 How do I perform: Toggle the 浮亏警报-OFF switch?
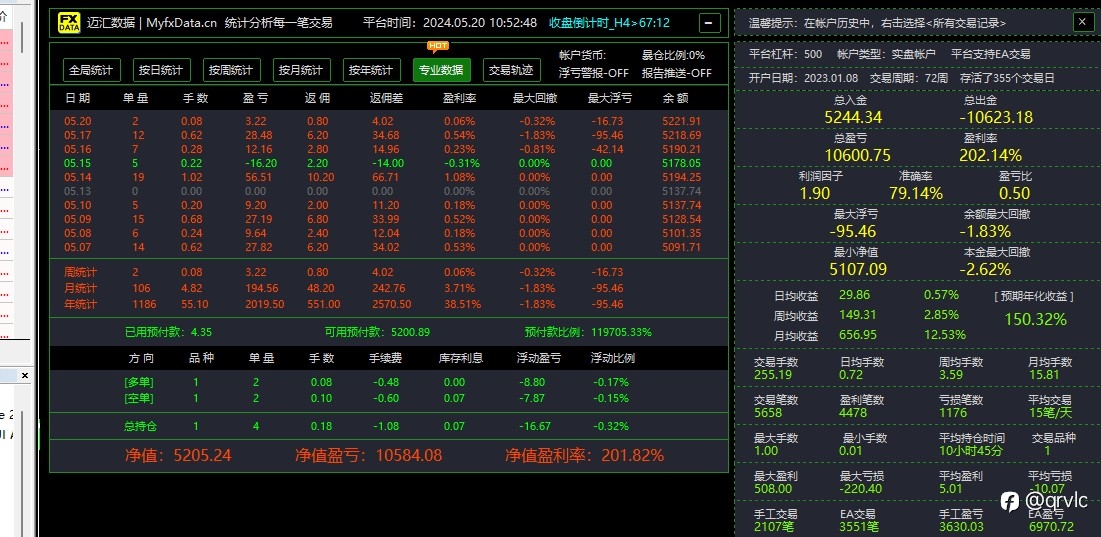tap(593, 72)
